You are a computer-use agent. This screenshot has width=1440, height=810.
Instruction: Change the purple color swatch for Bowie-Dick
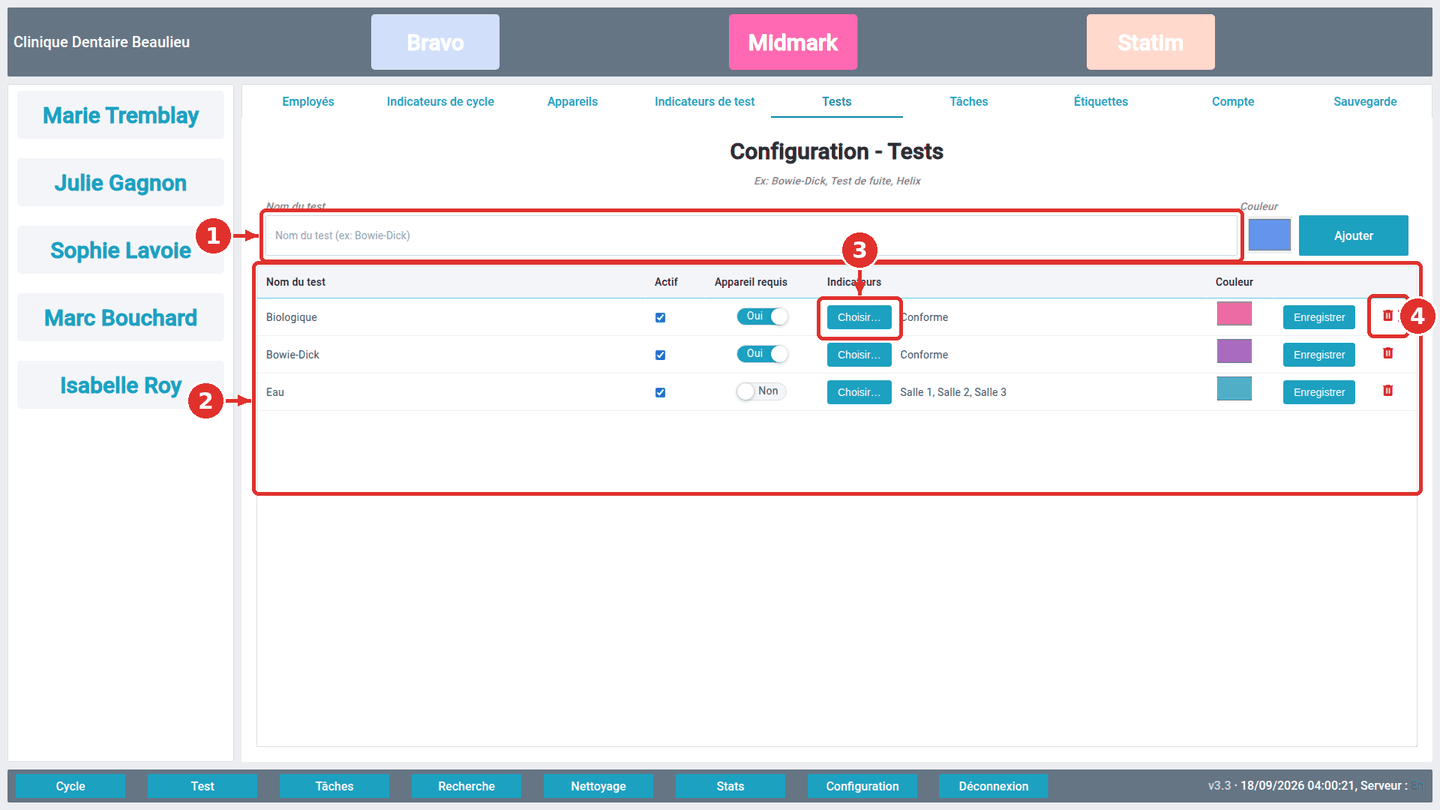[x=1234, y=351]
